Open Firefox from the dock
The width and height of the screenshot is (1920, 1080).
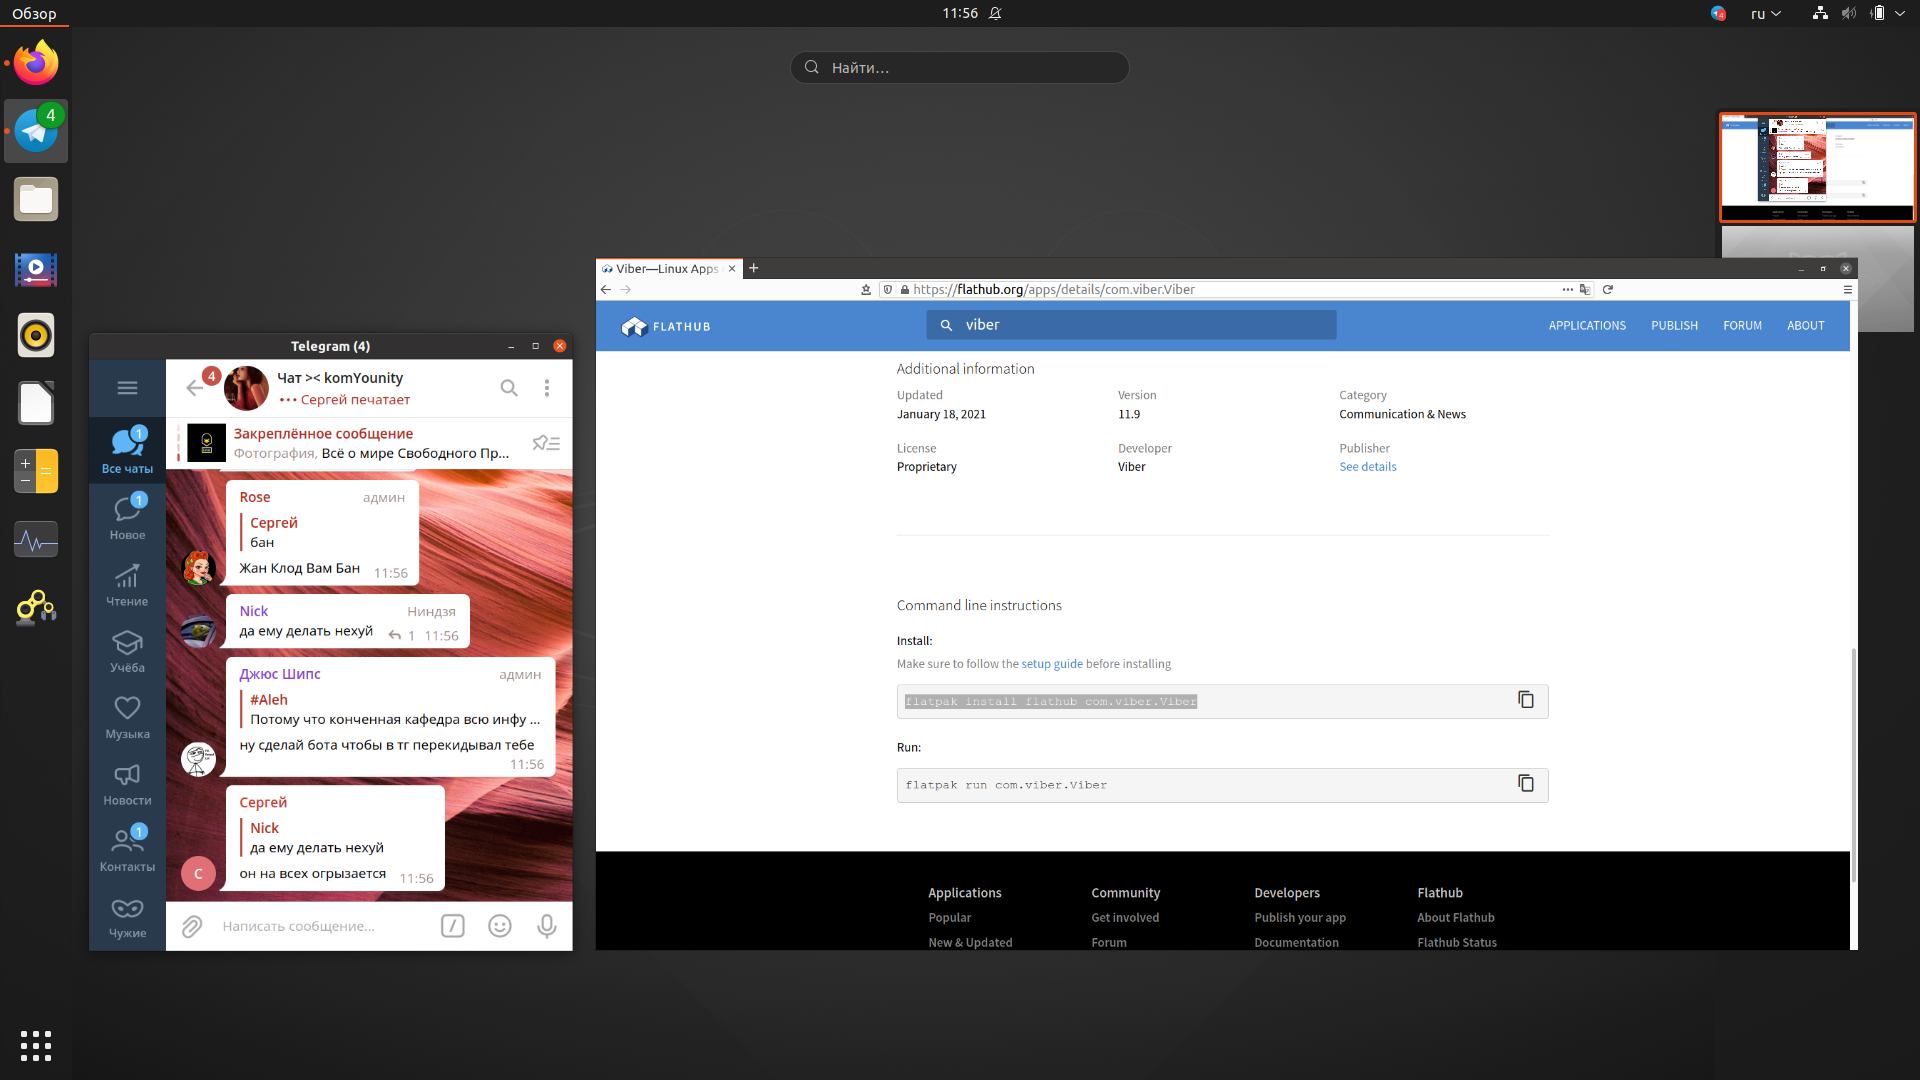[x=36, y=63]
